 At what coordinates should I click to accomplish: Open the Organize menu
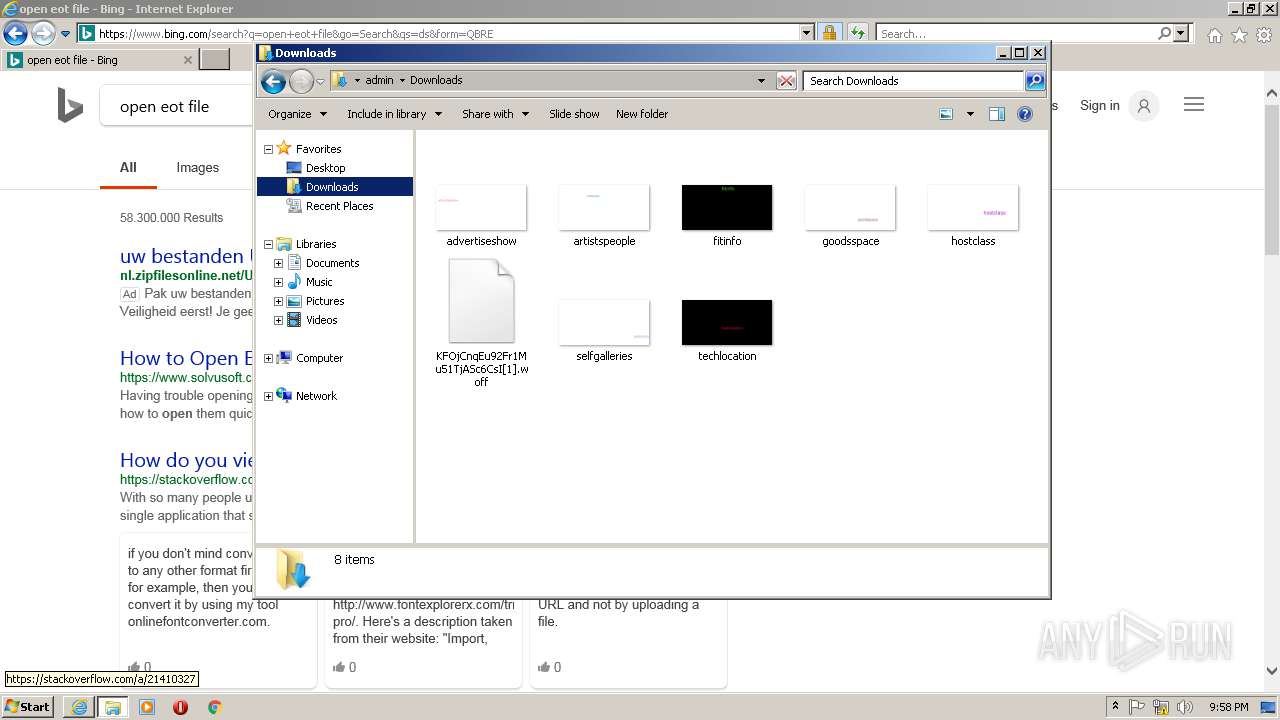297,114
